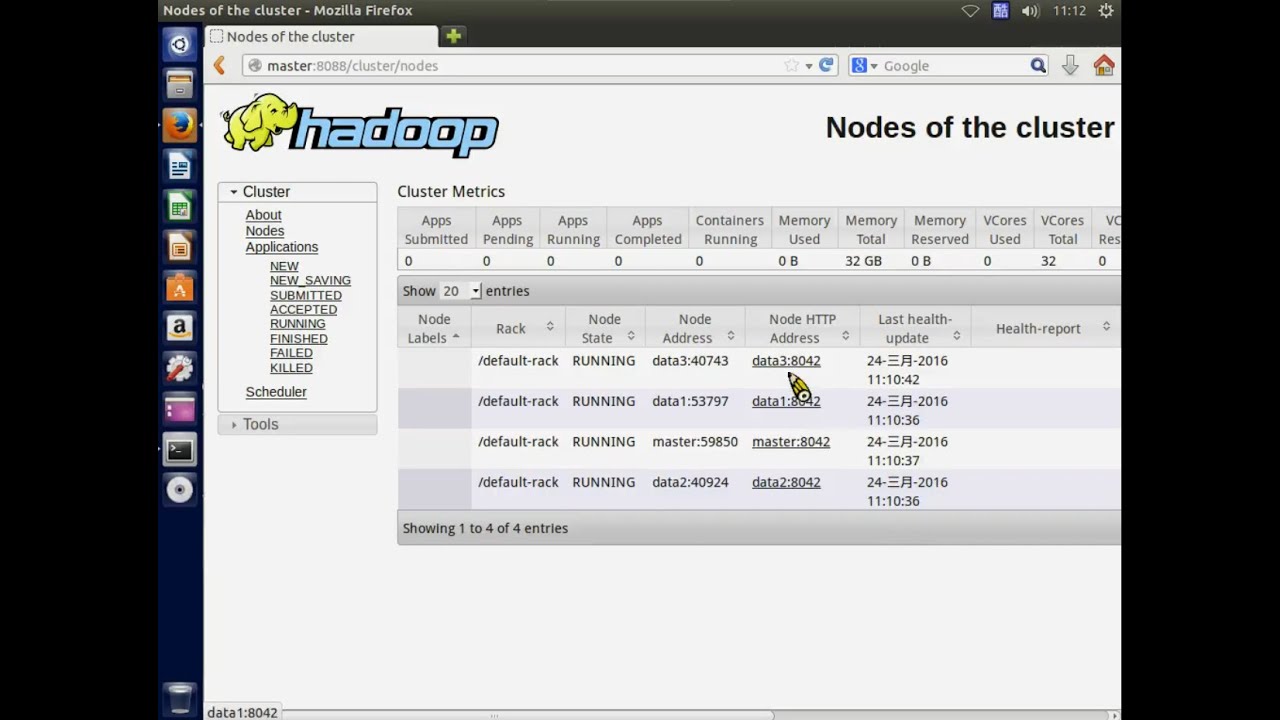The width and height of the screenshot is (1280, 720).
Task: Sort table by Node State column
Action: point(604,328)
